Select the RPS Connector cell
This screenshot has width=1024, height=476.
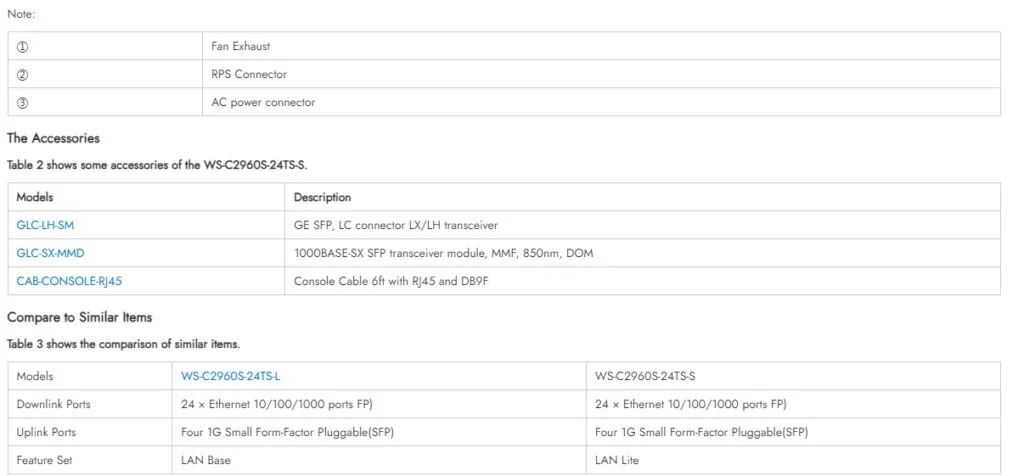click(x=248, y=74)
